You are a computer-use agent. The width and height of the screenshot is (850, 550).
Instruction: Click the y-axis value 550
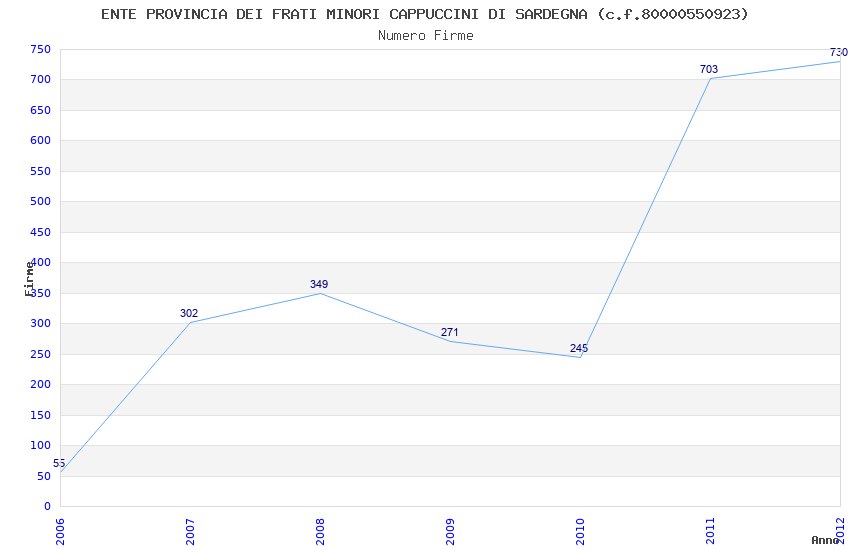tap(41, 171)
